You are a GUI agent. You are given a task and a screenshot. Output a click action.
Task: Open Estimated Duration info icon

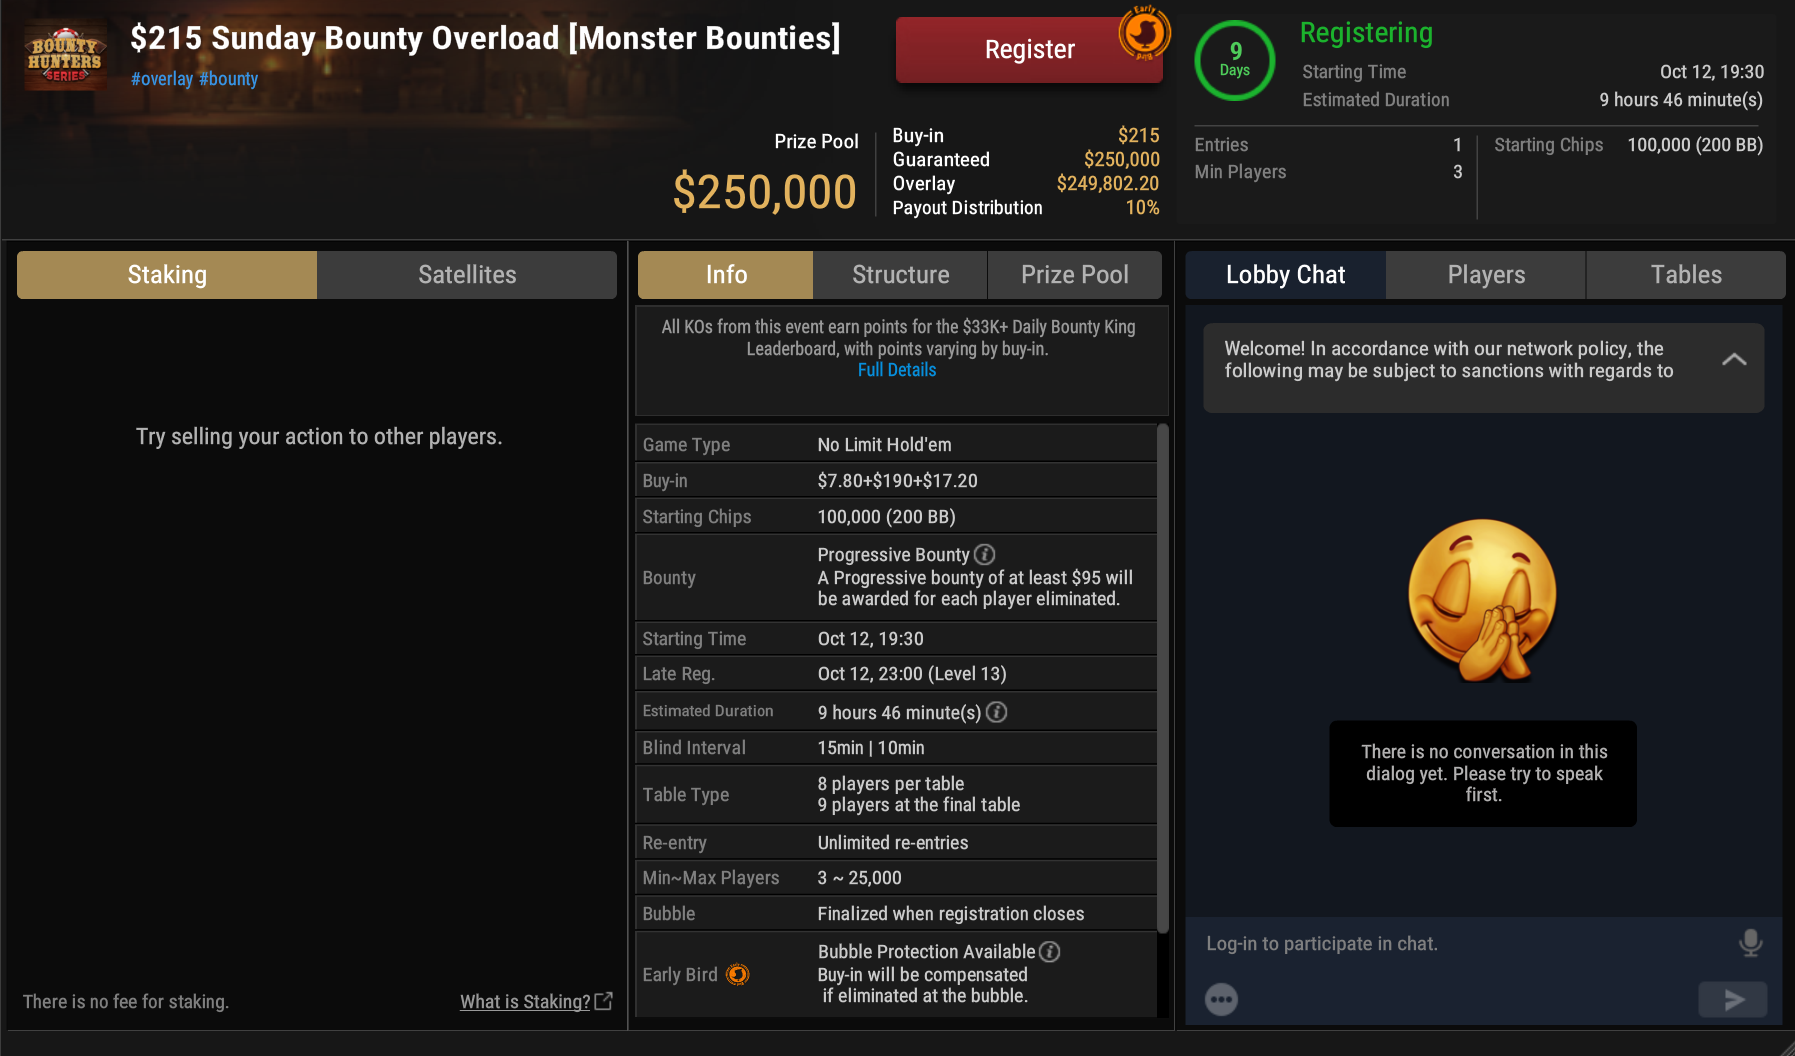click(996, 712)
